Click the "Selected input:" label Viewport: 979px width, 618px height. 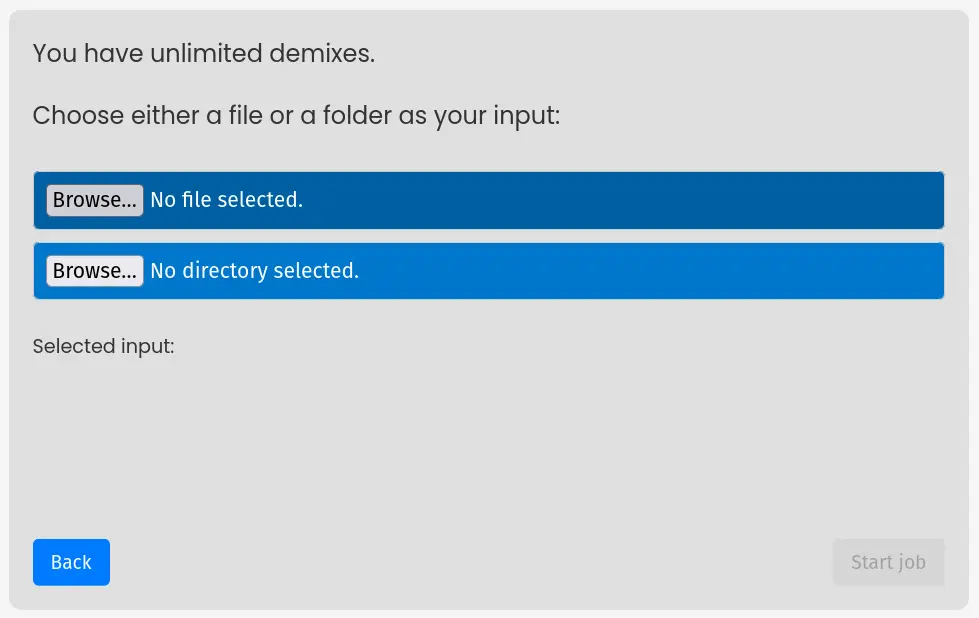coord(103,347)
